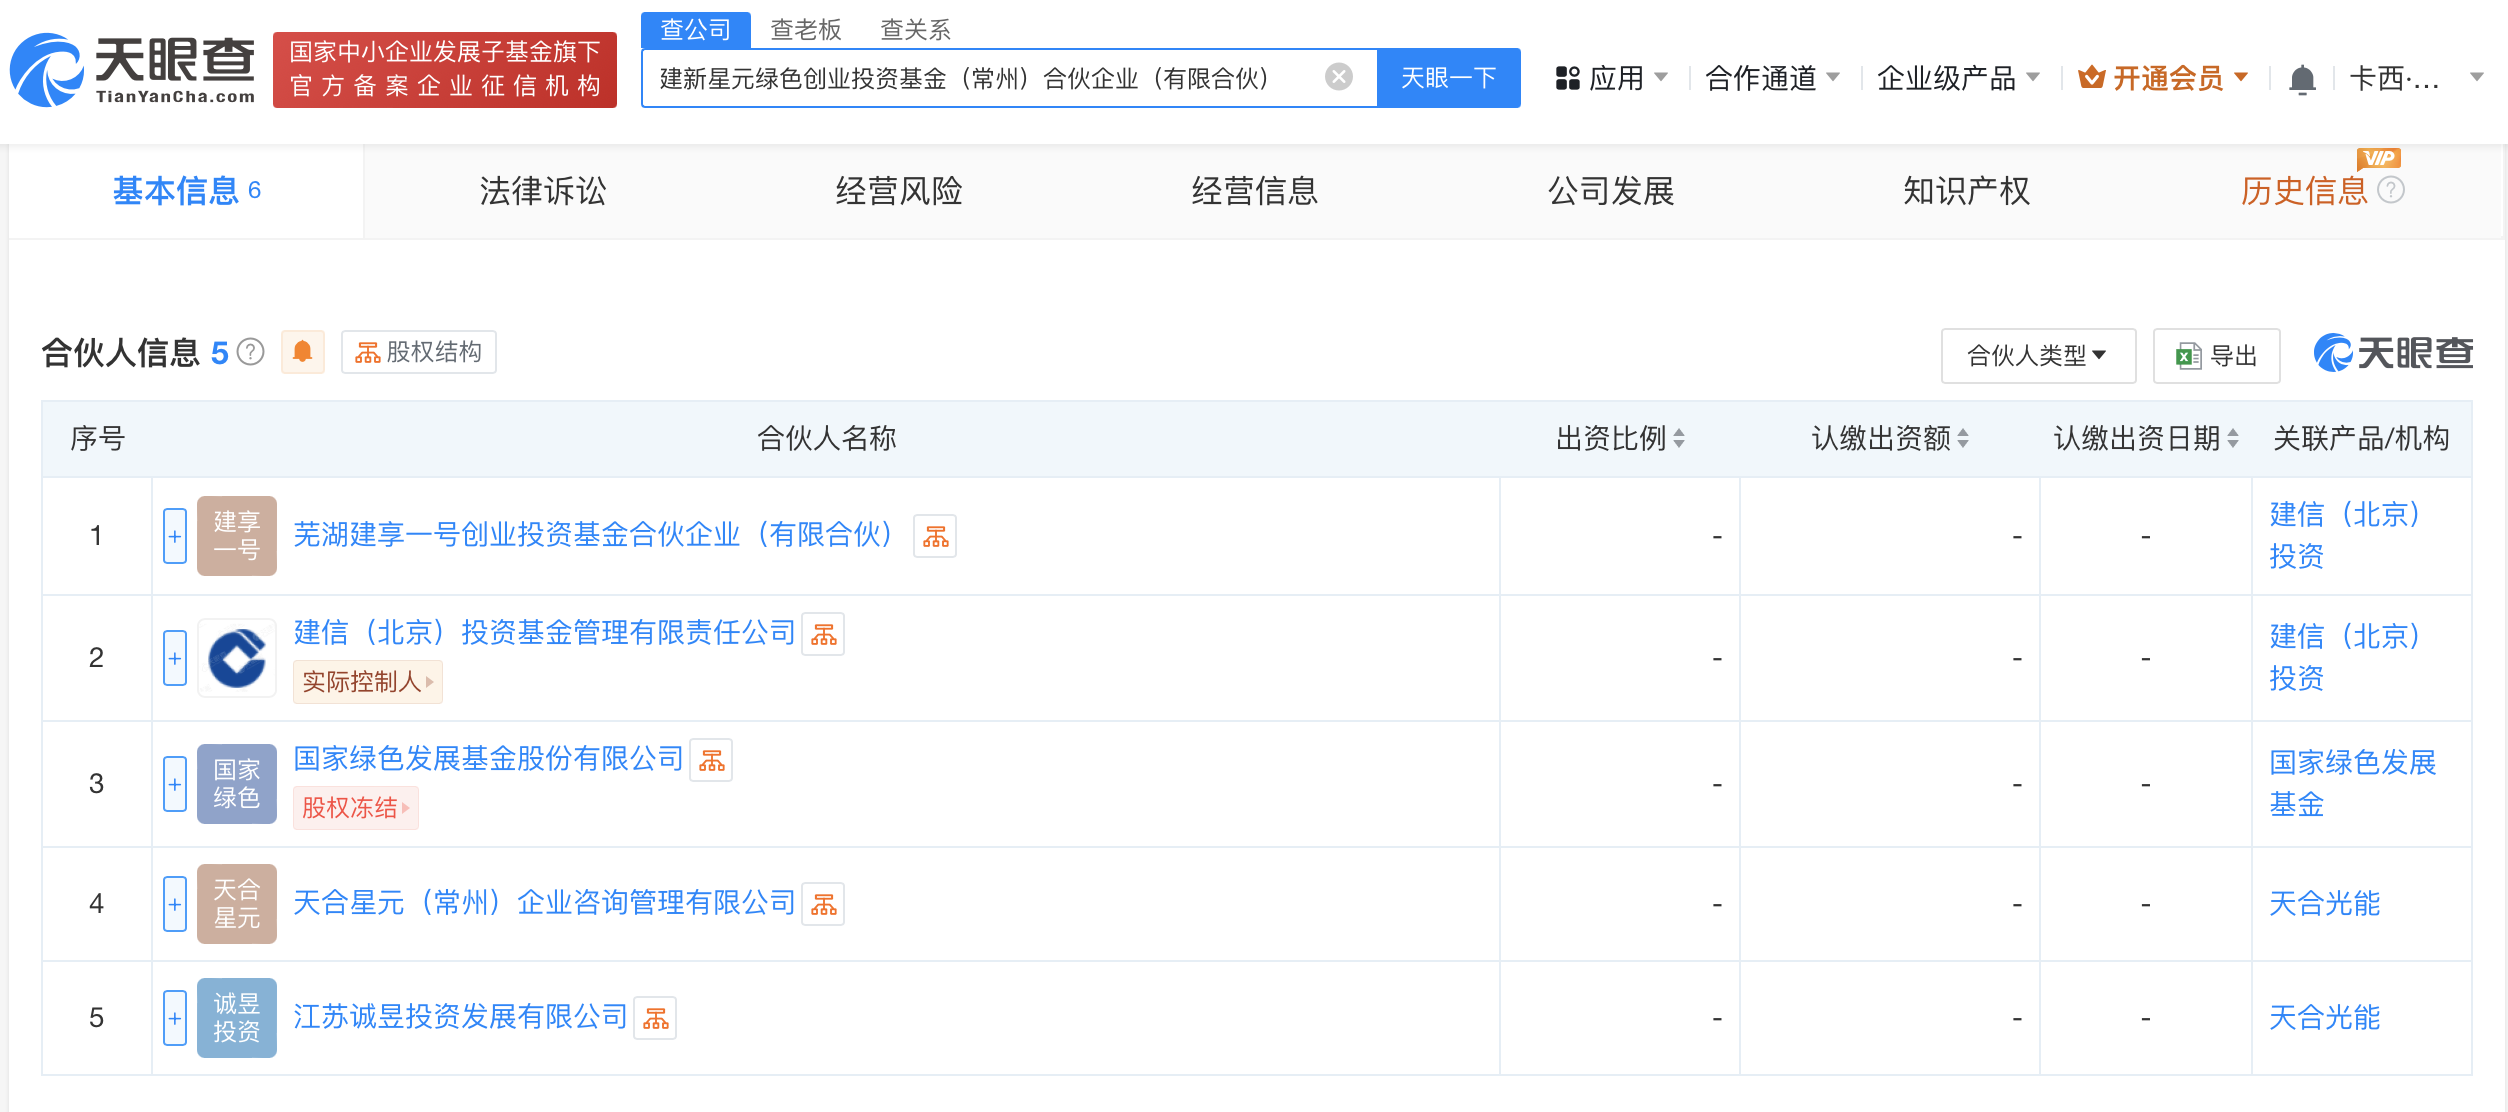Open equity chart icon for 江苏诚昱投资
The image size is (2508, 1112).
pos(655,1019)
